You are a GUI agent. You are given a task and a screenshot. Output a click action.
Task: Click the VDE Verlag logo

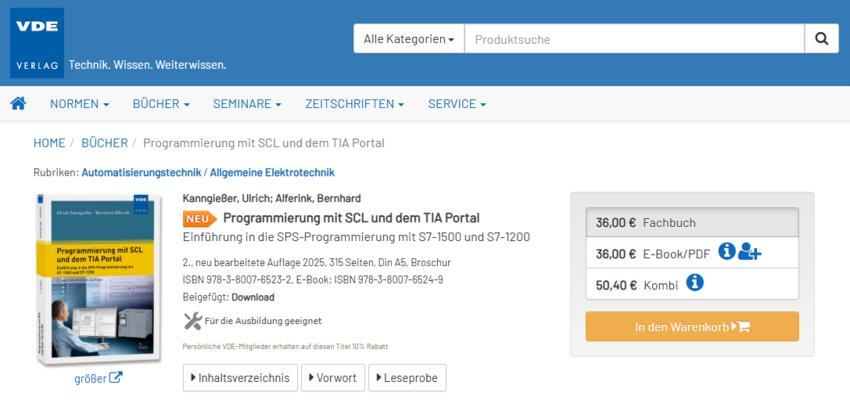(37, 43)
